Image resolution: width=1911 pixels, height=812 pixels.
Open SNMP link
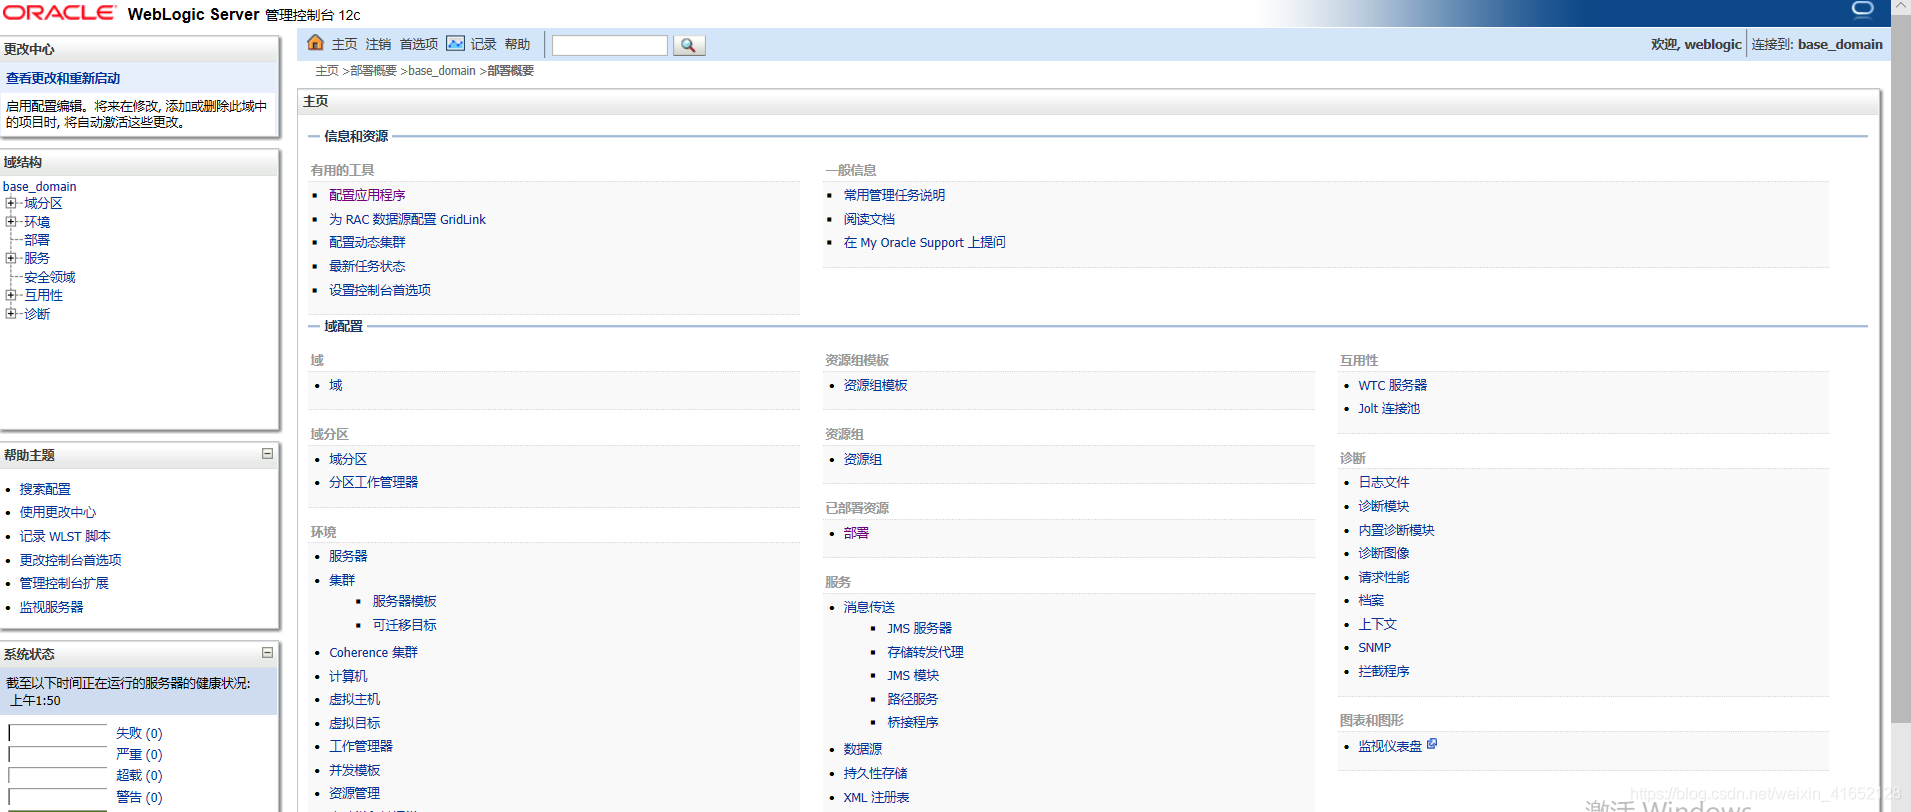point(1374,647)
